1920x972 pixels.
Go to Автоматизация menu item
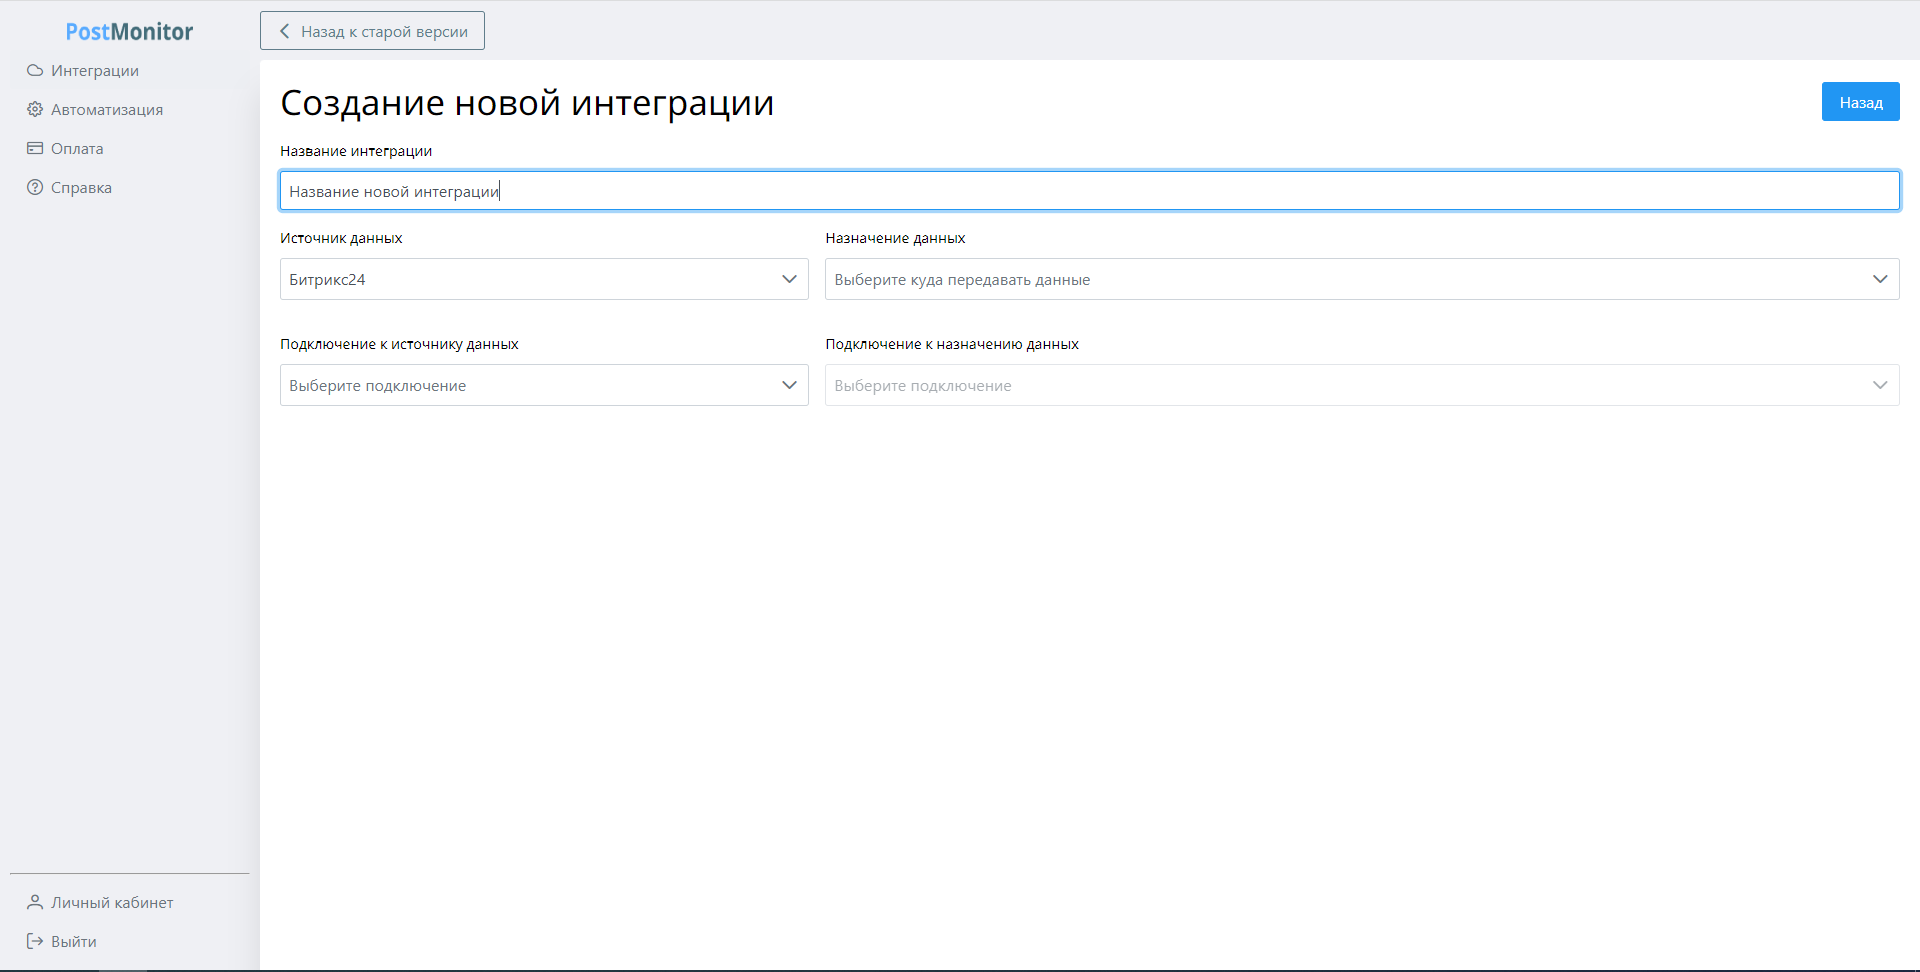click(x=107, y=110)
